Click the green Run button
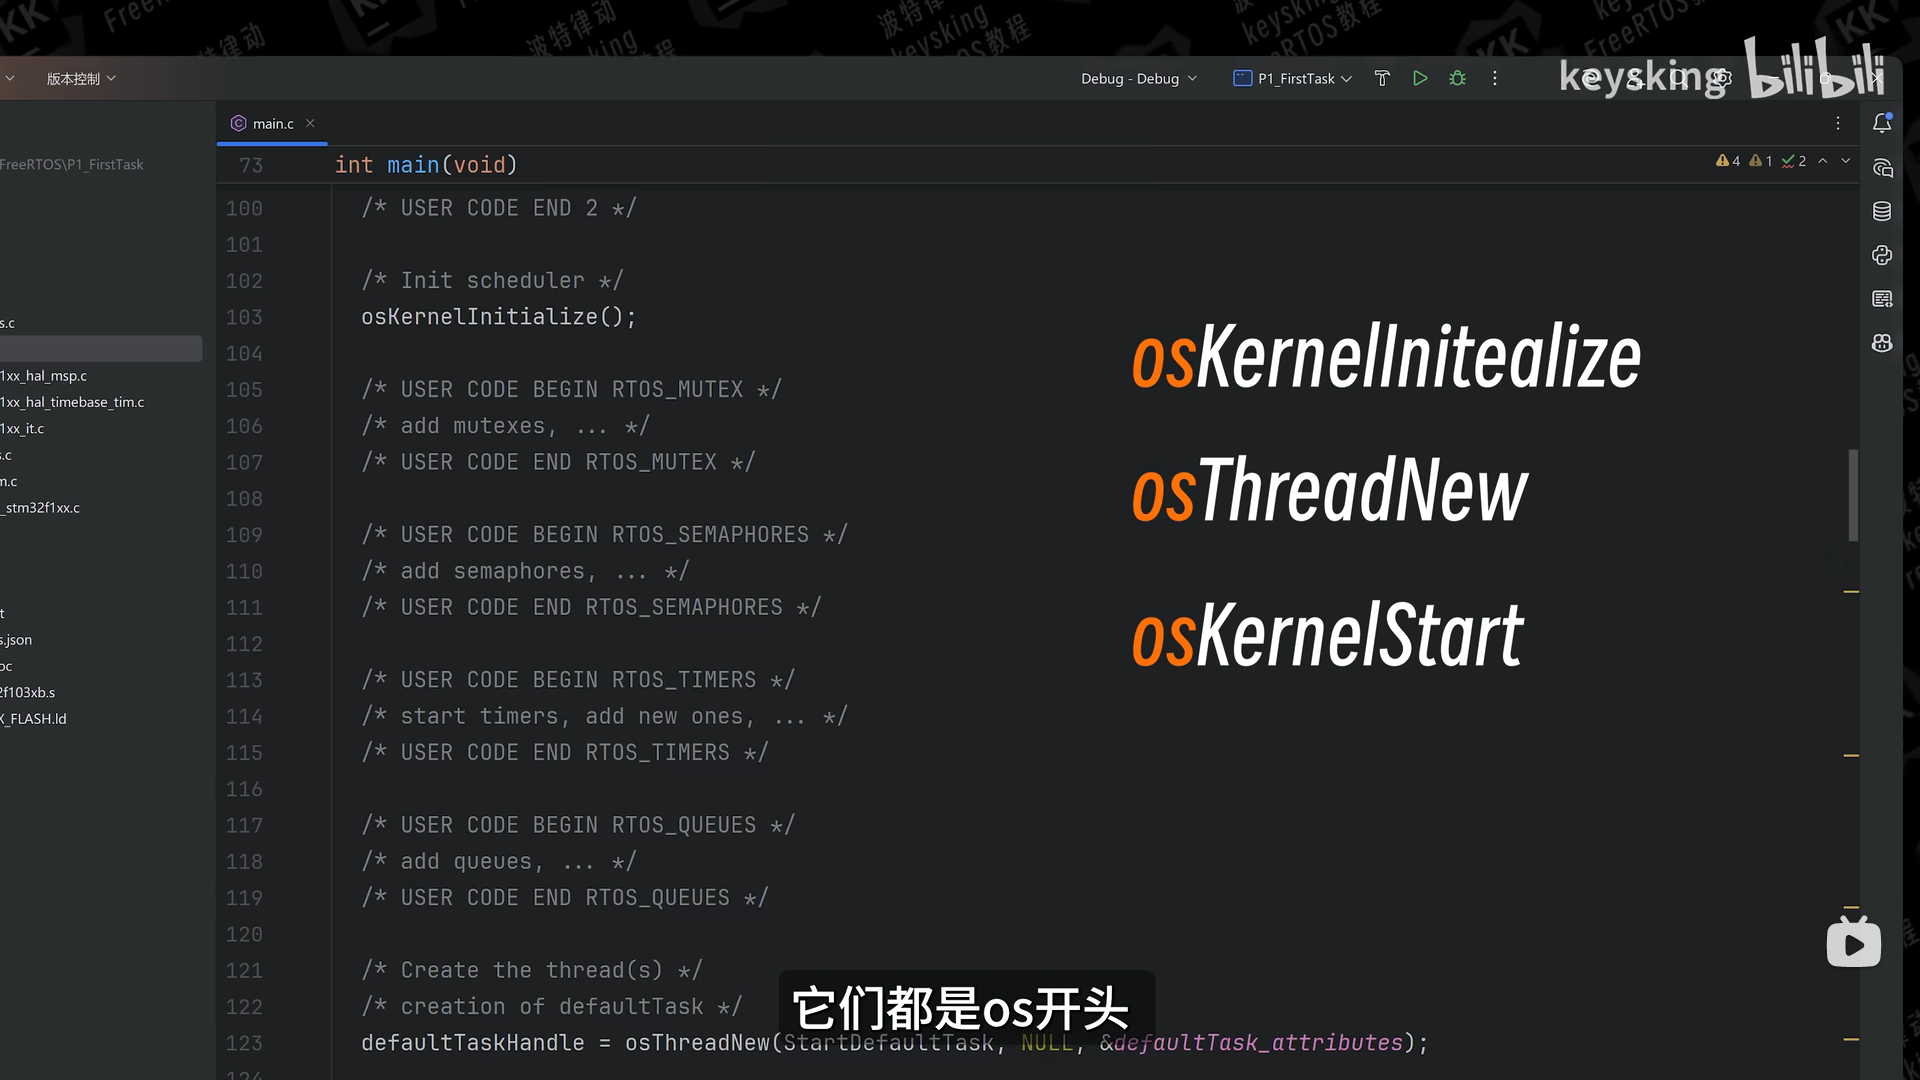 tap(1419, 78)
